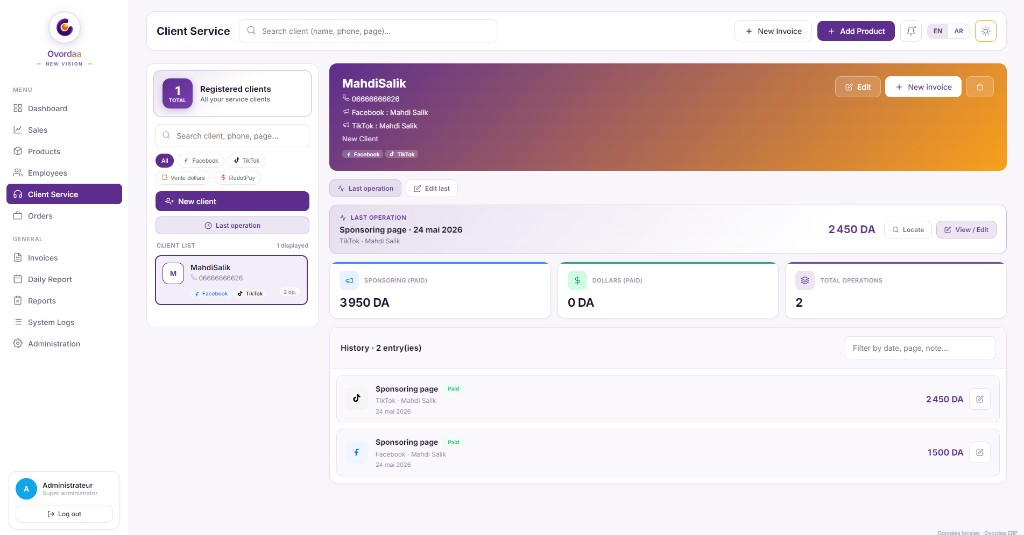Go to Reports in the sidebar
This screenshot has width=1024, height=535.
pyautogui.click(x=64, y=301)
